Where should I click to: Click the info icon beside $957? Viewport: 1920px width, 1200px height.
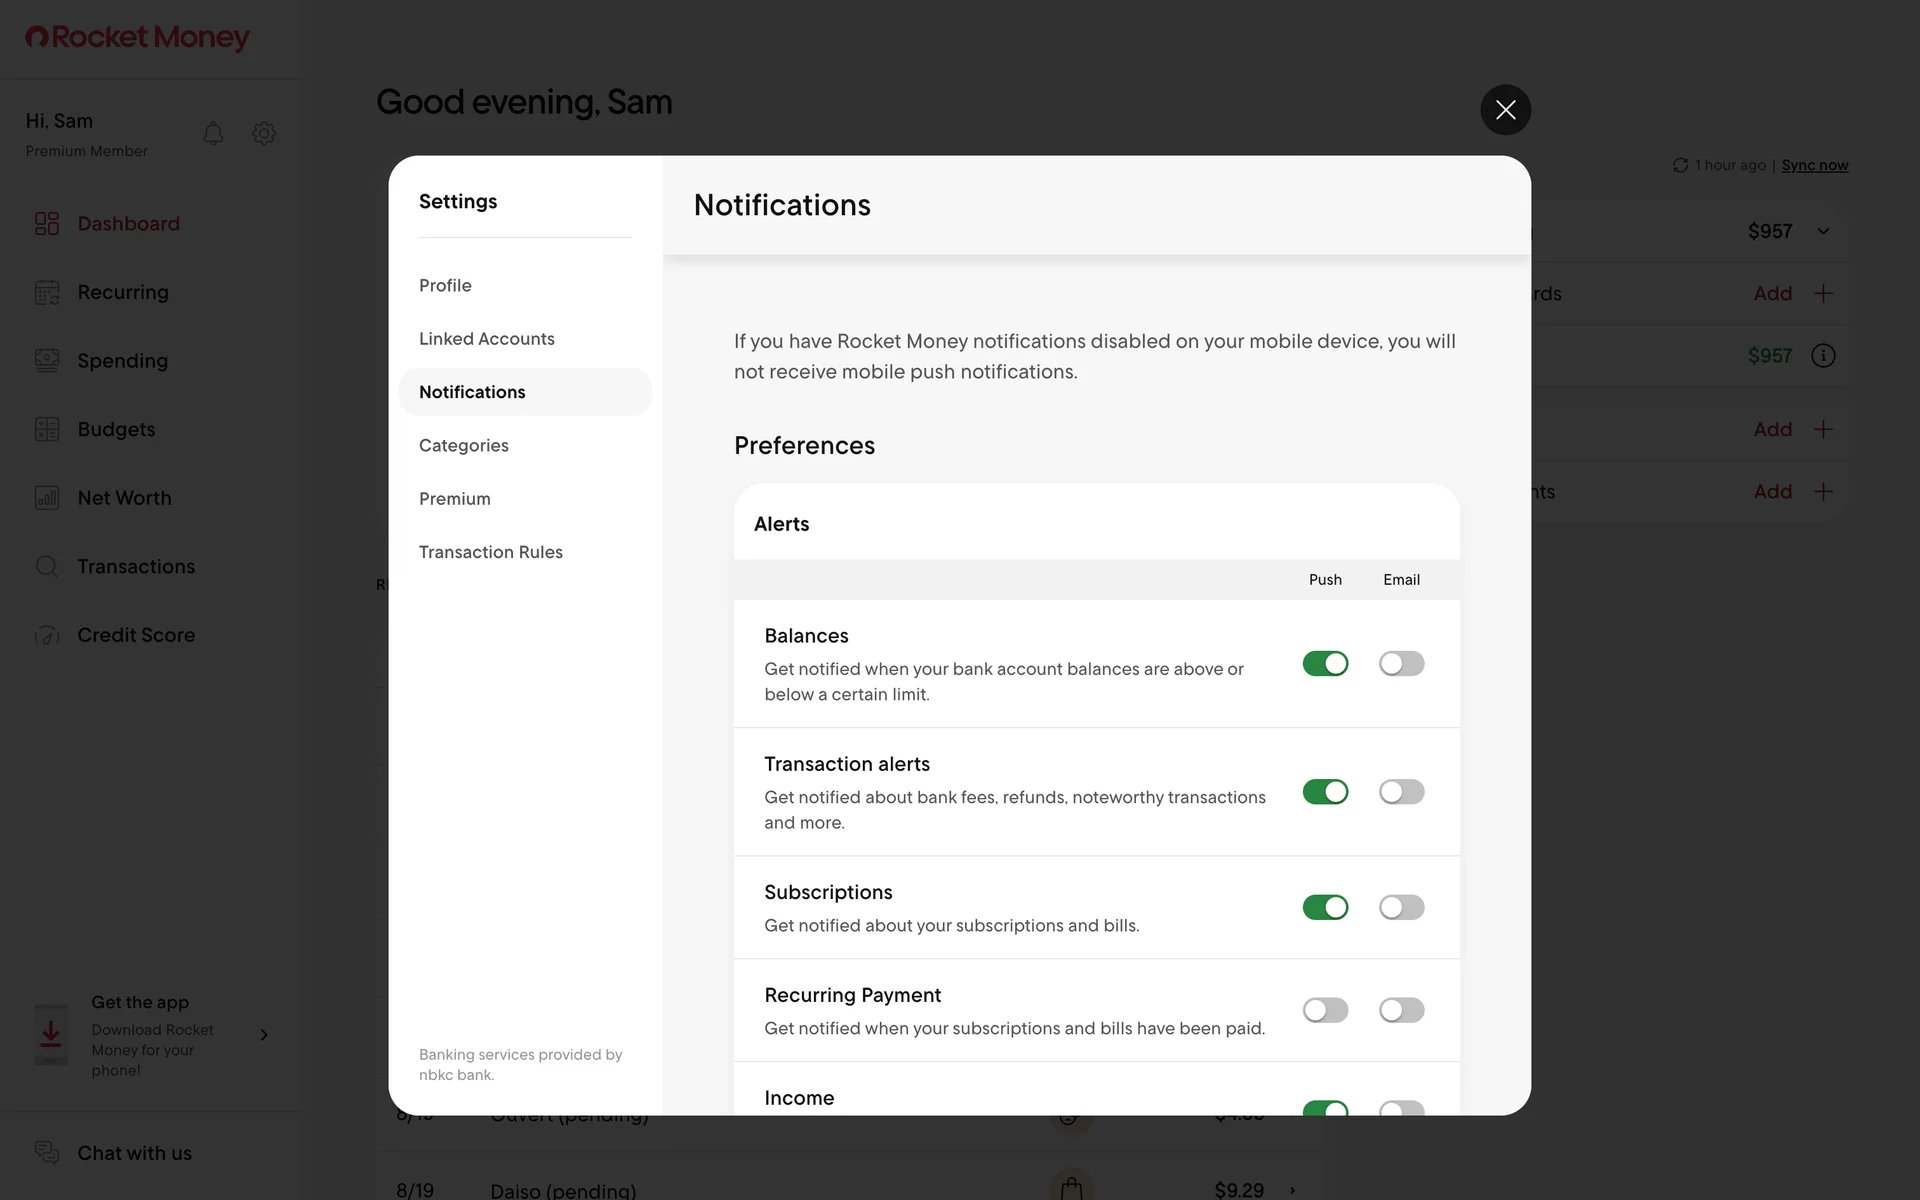coord(1823,356)
